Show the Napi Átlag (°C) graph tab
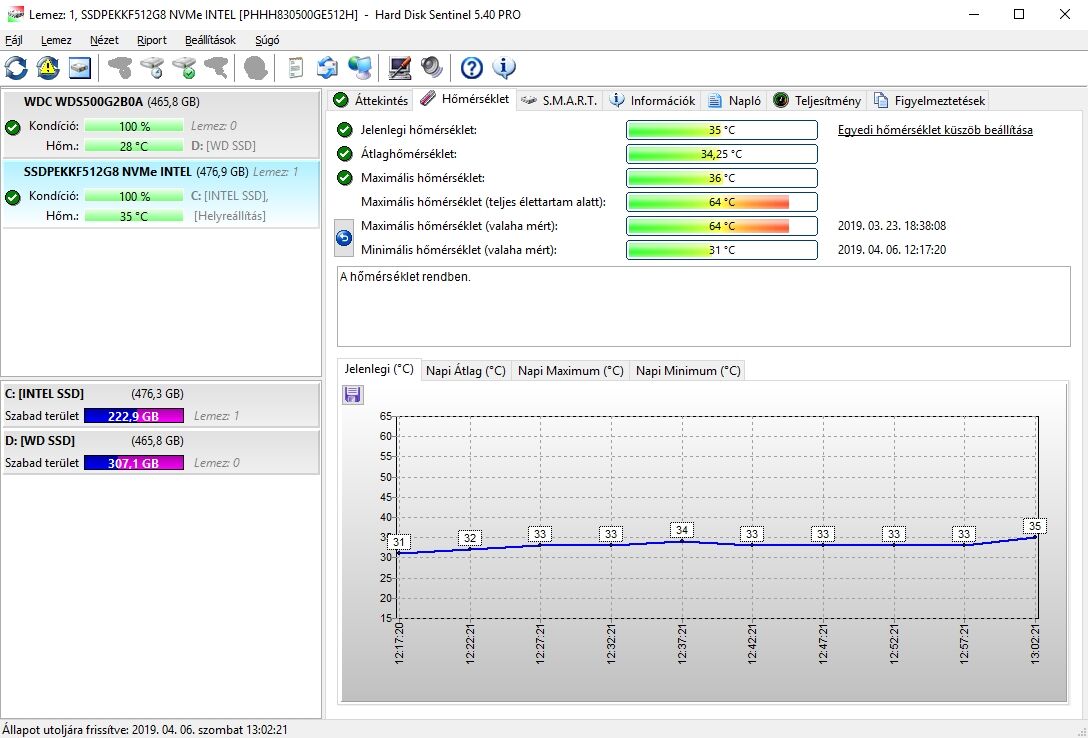This screenshot has width=1088, height=738. [x=466, y=371]
